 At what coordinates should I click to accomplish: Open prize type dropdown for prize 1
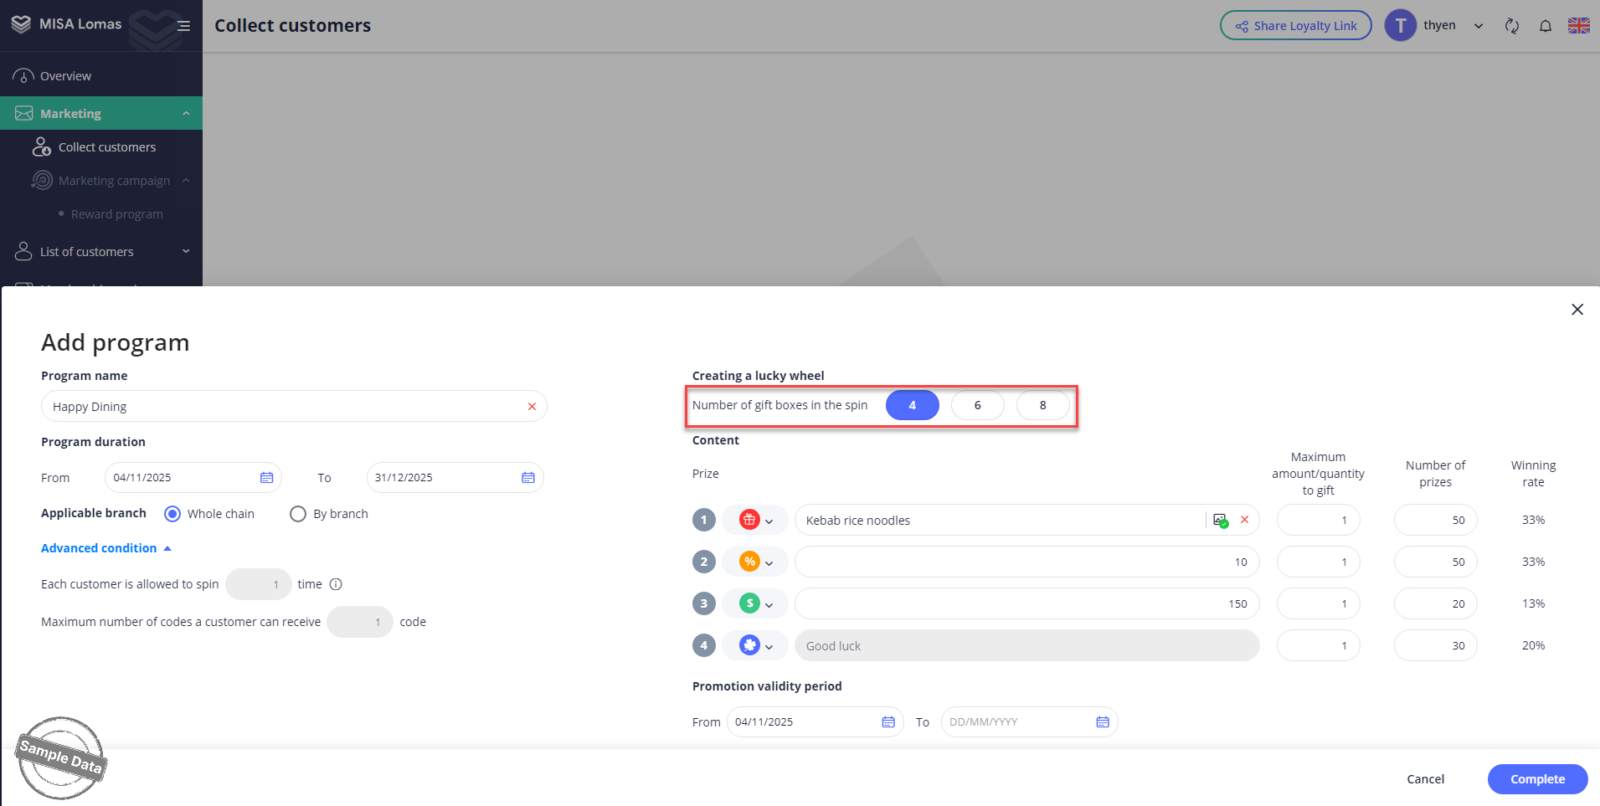pos(756,520)
